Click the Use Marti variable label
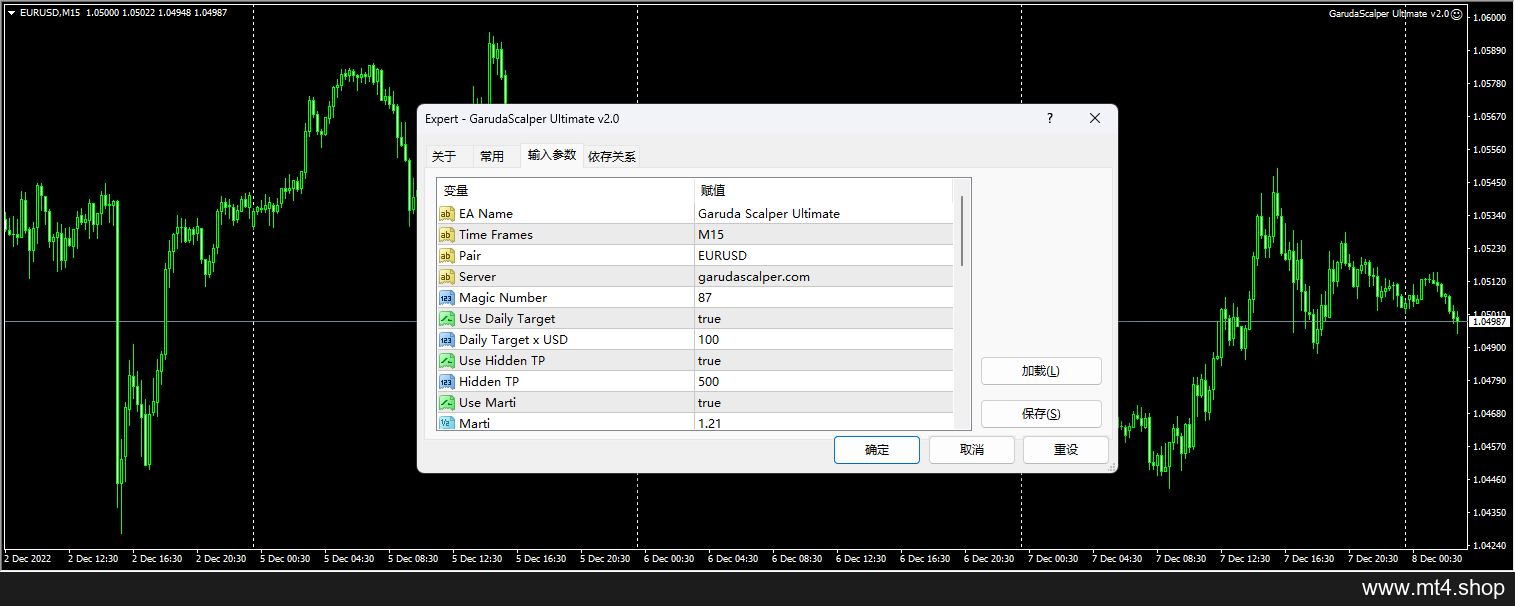1515x606 pixels. 488,403
